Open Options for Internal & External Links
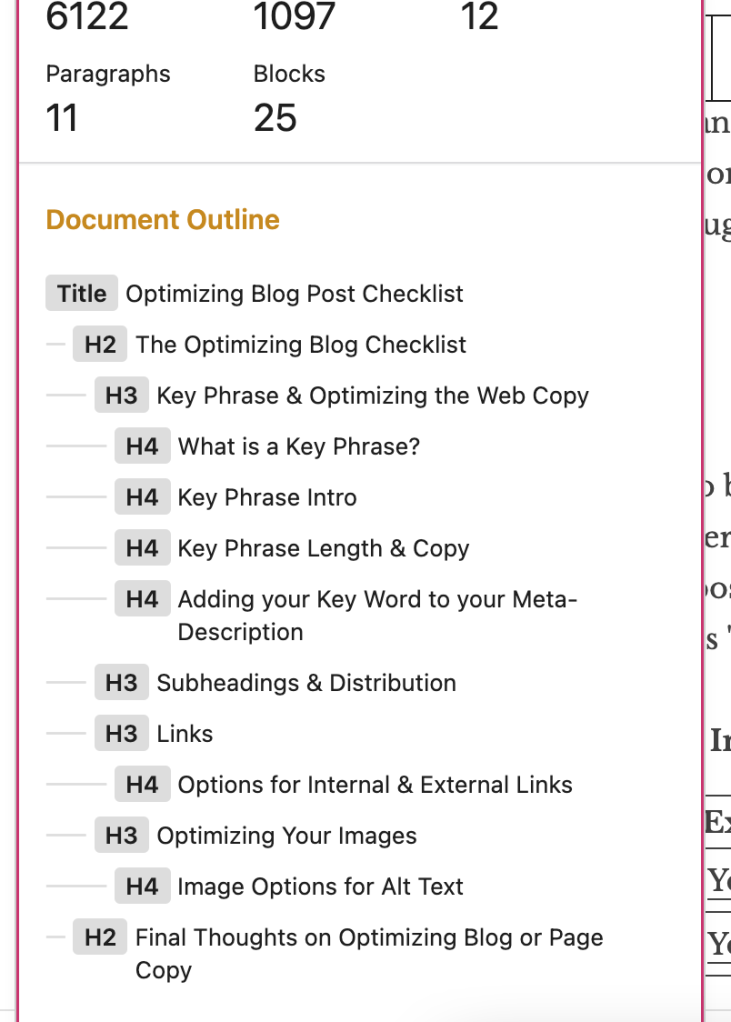731x1022 pixels. click(375, 785)
